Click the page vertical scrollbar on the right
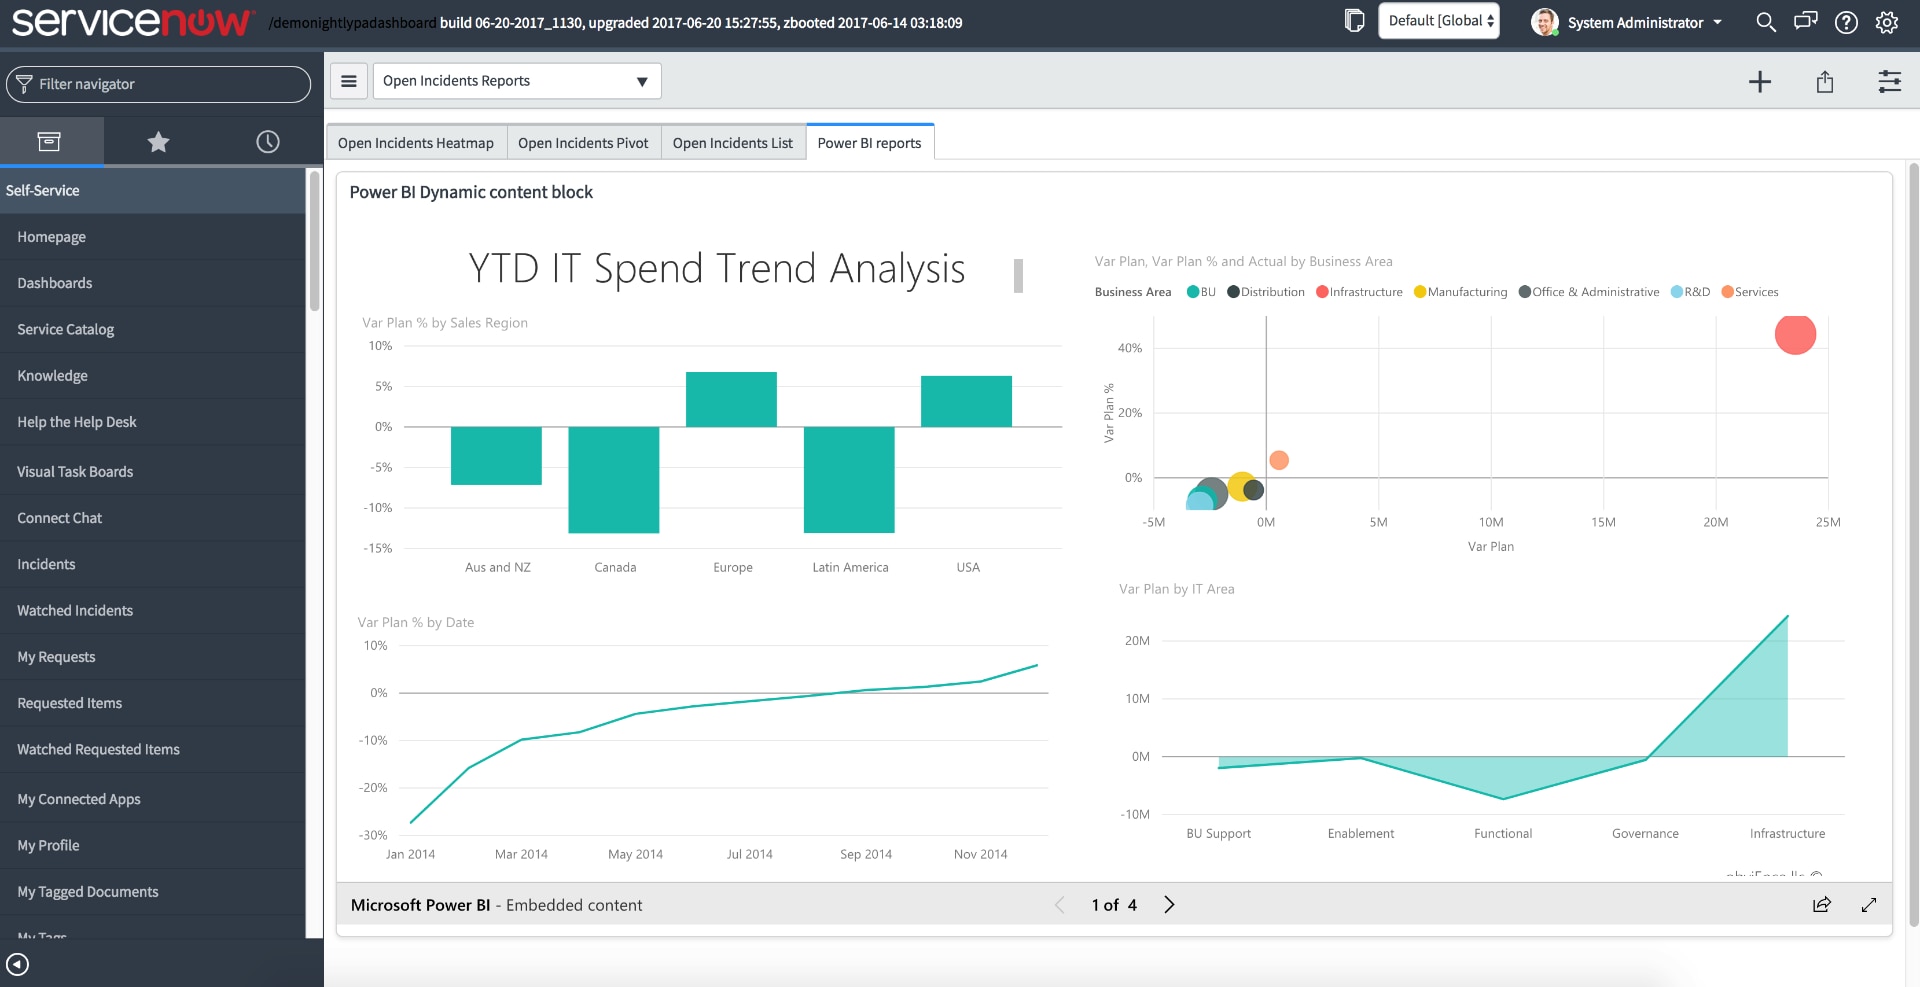Viewport: 1920px width, 987px height. [1913, 545]
